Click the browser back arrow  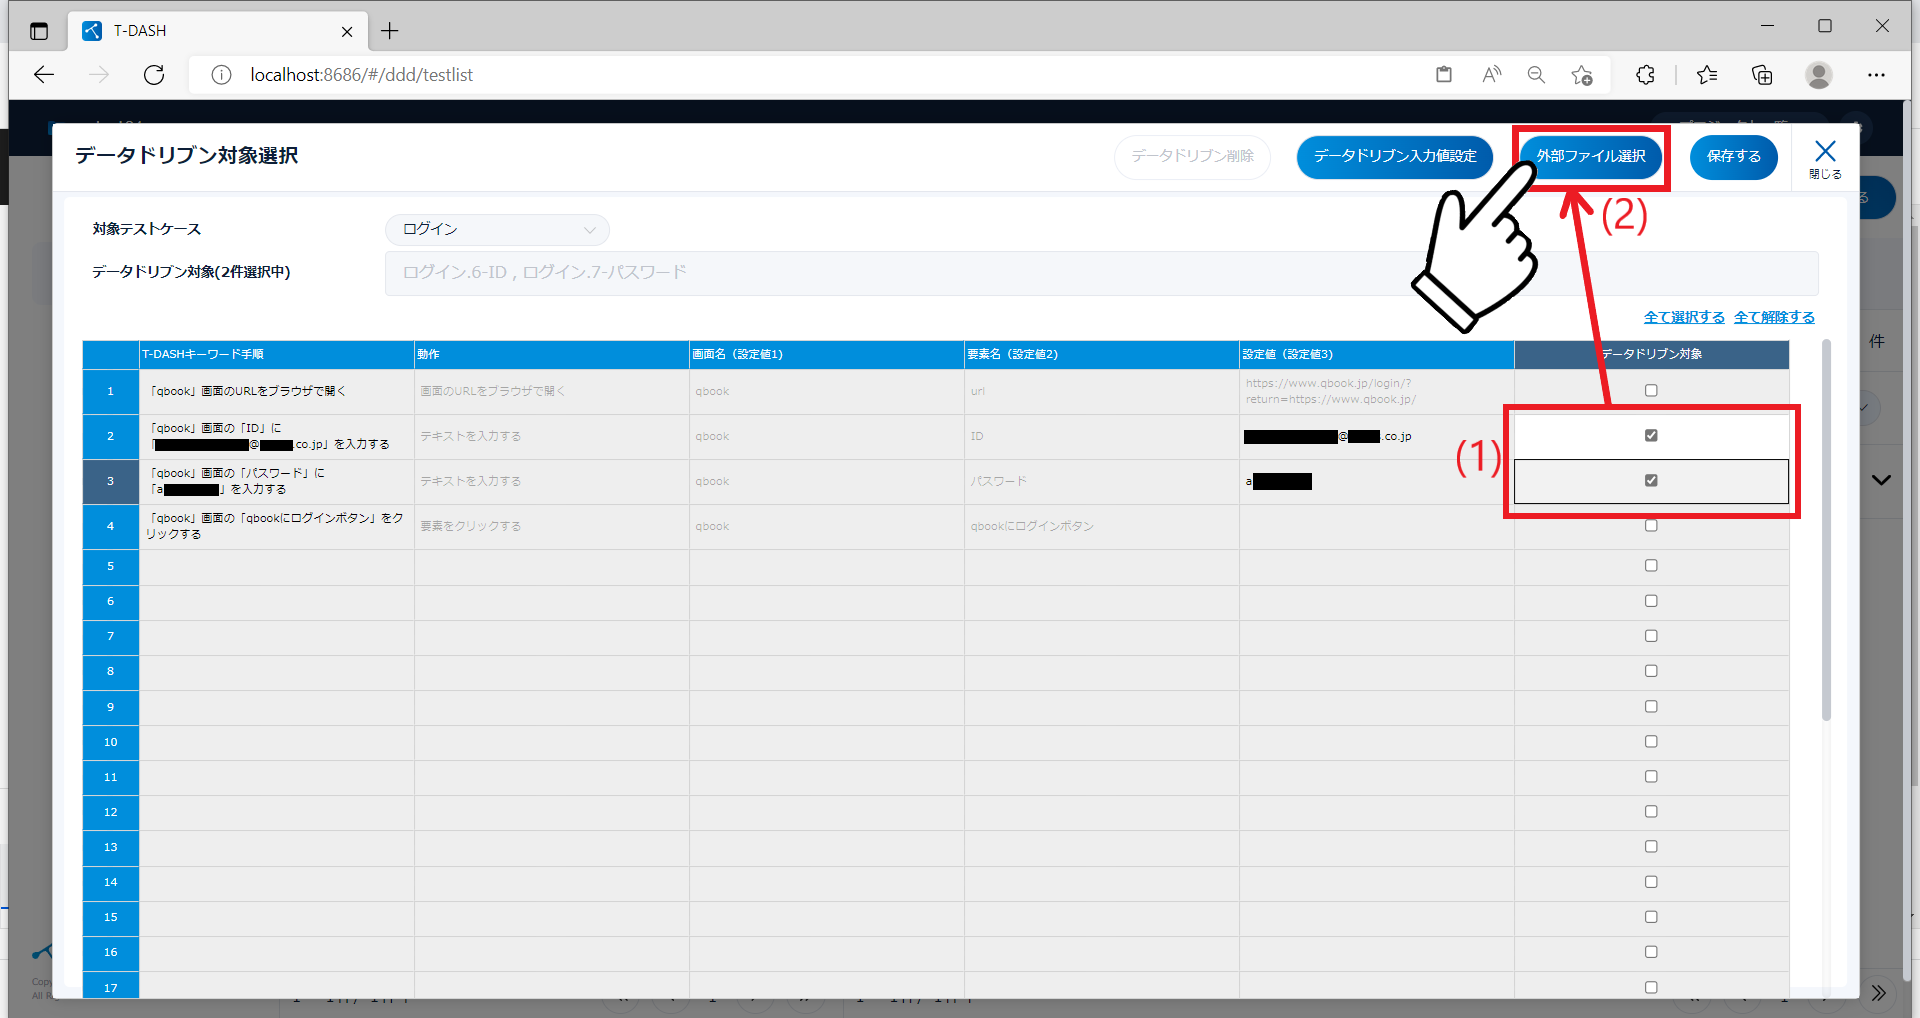[44, 75]
